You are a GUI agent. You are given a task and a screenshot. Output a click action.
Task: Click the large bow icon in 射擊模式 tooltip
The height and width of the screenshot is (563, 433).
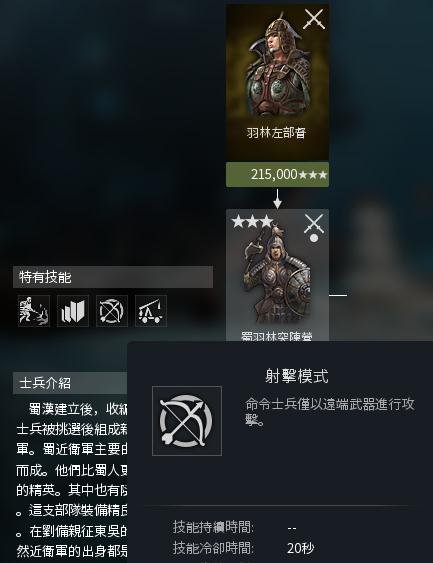[187, 421]
